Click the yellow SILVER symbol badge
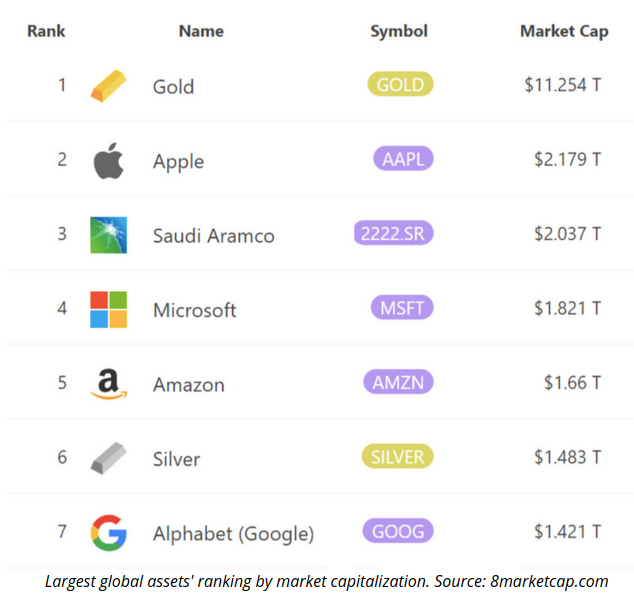This screenshot has width=634, height=607. [397, 456]
